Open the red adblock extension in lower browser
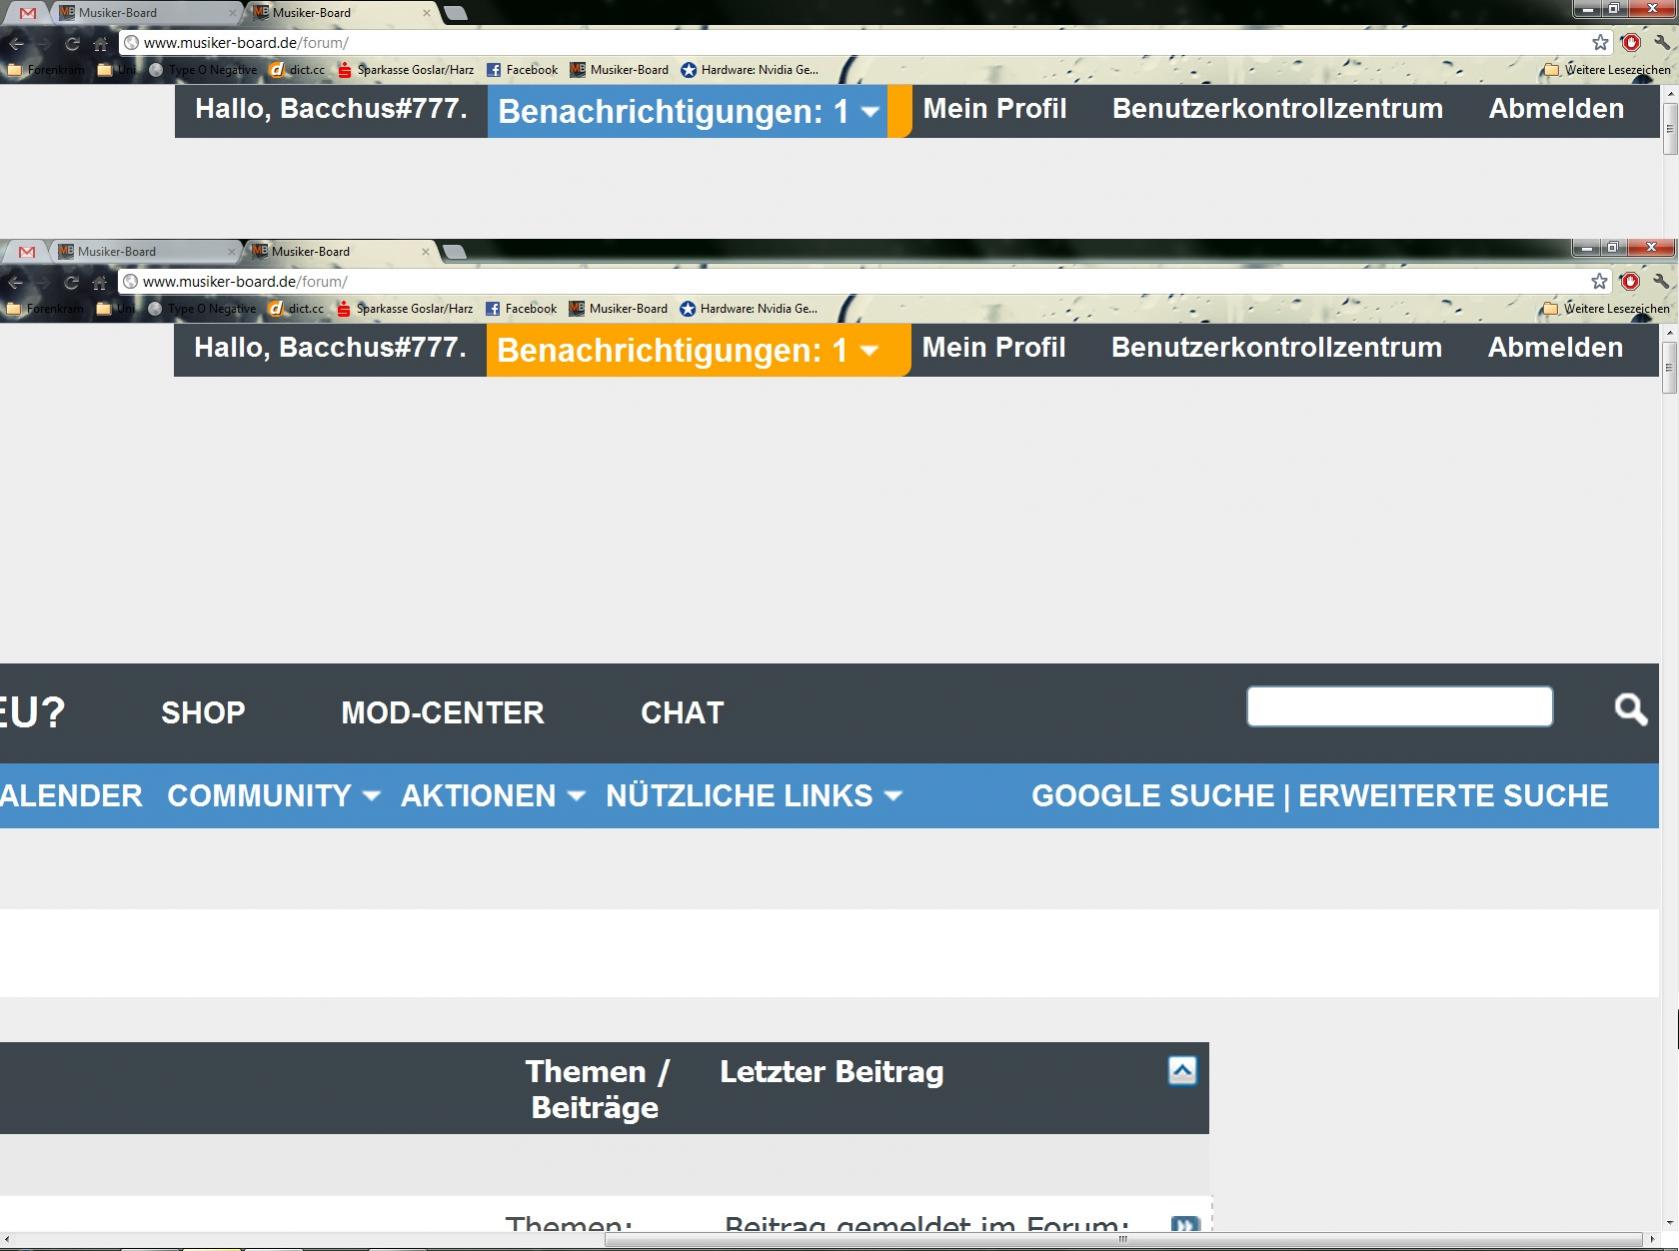This screenshot has height=1251, width=1679. pyautogui.click(x=1630, y=282)
